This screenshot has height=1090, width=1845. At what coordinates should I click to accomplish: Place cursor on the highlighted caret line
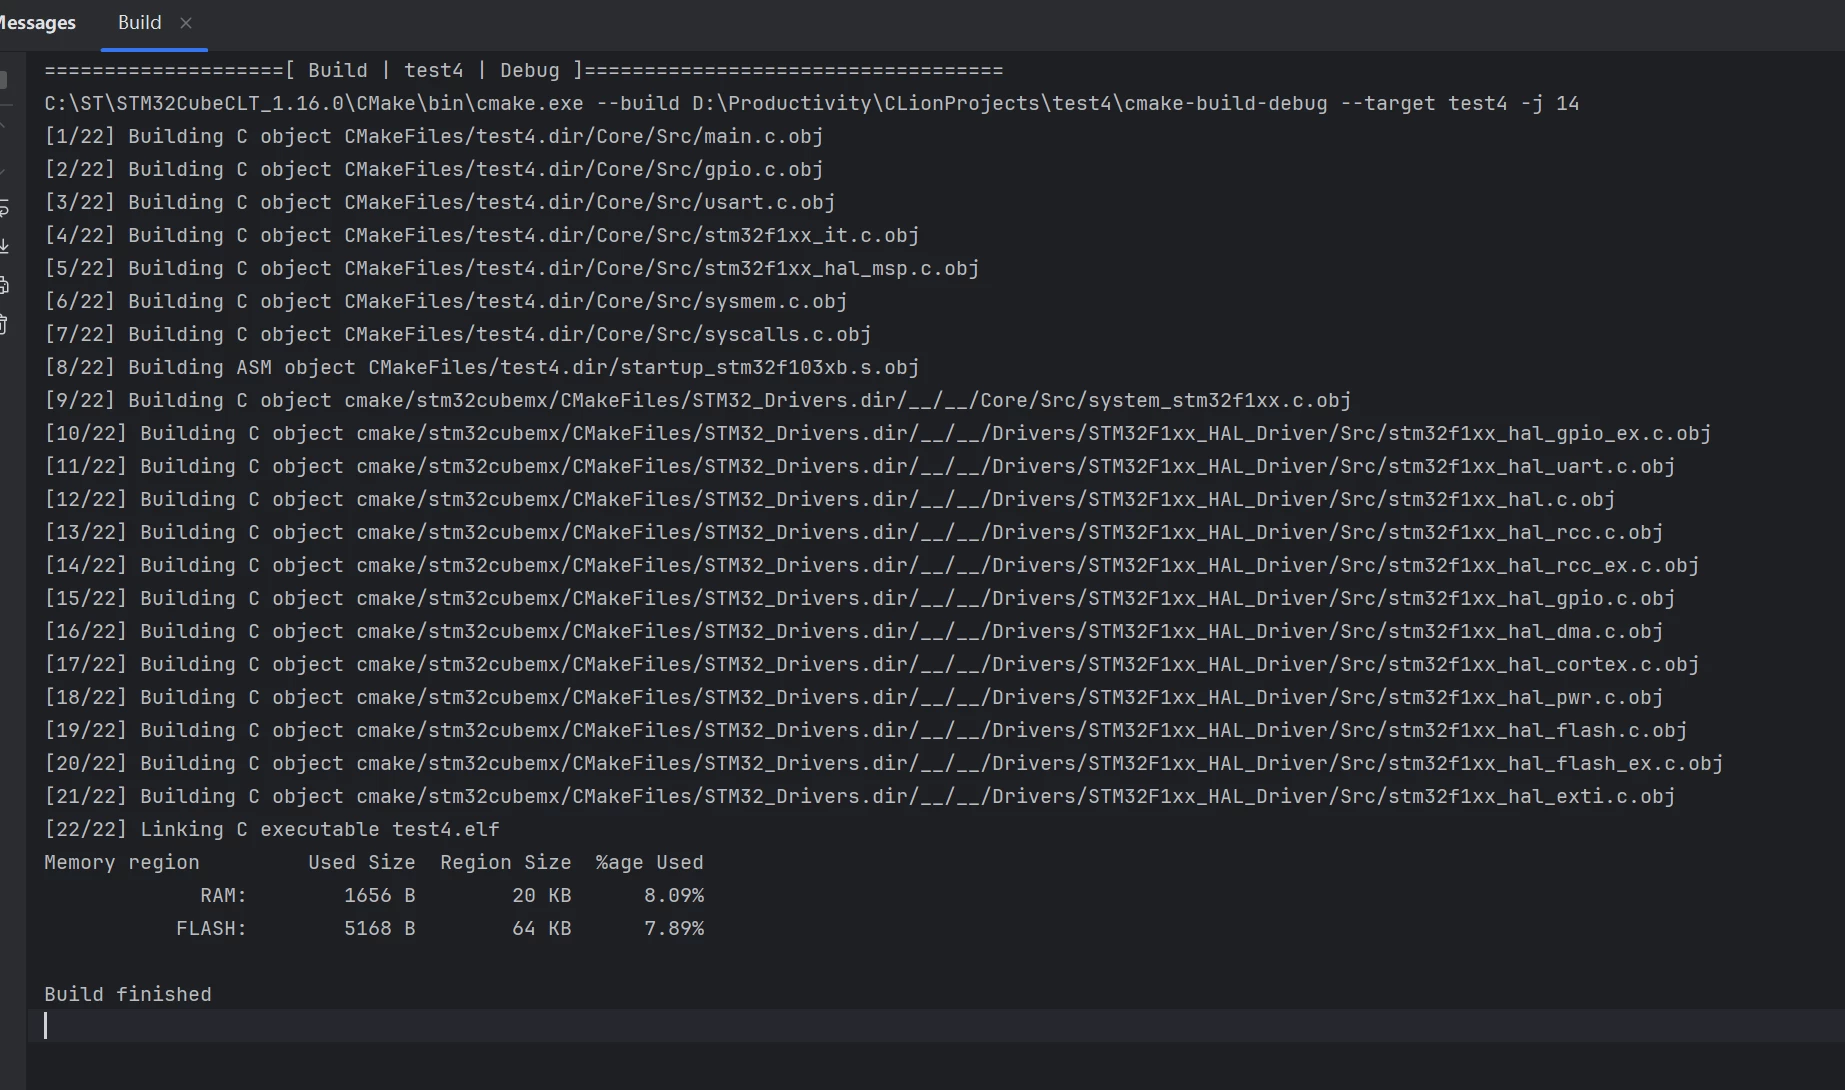click(x=936, y=1026)
